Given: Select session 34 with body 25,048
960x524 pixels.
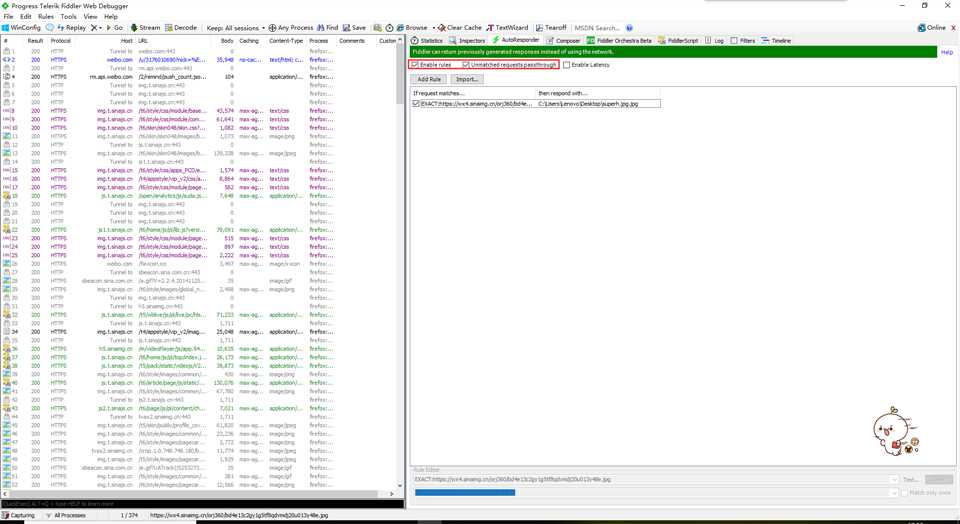Looking at the screenshot, I should pos(199,332).
